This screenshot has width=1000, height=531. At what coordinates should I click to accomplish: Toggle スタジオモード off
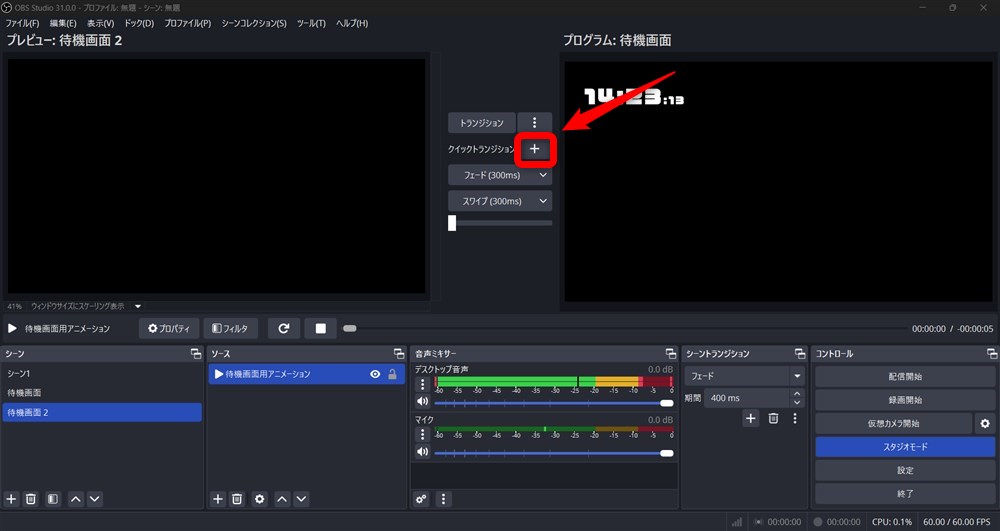pyautogui.click(x=905, y=447)
